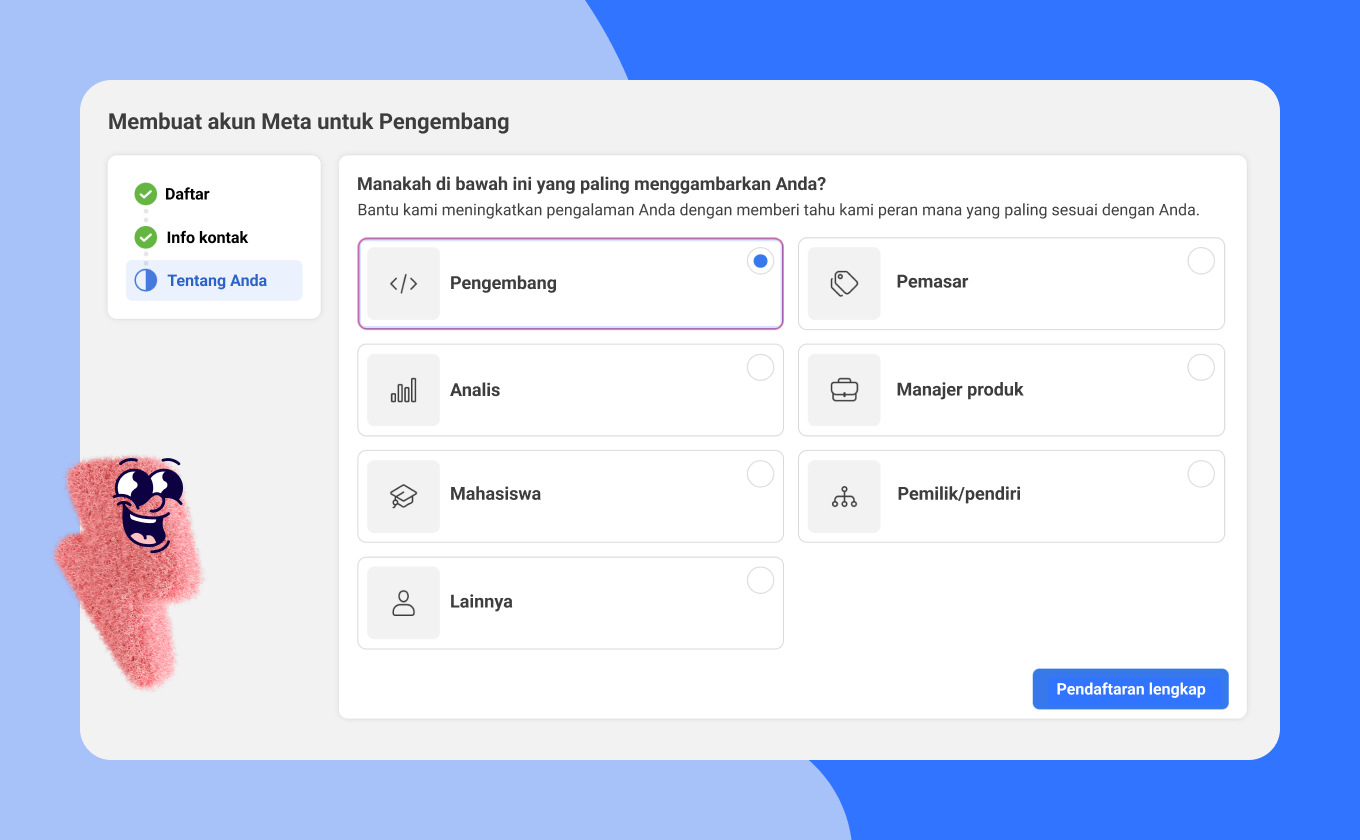This screenshot has height=840, width=1360.
Task: Click the Mahasiswa label text
Action: tap(495, 493)
